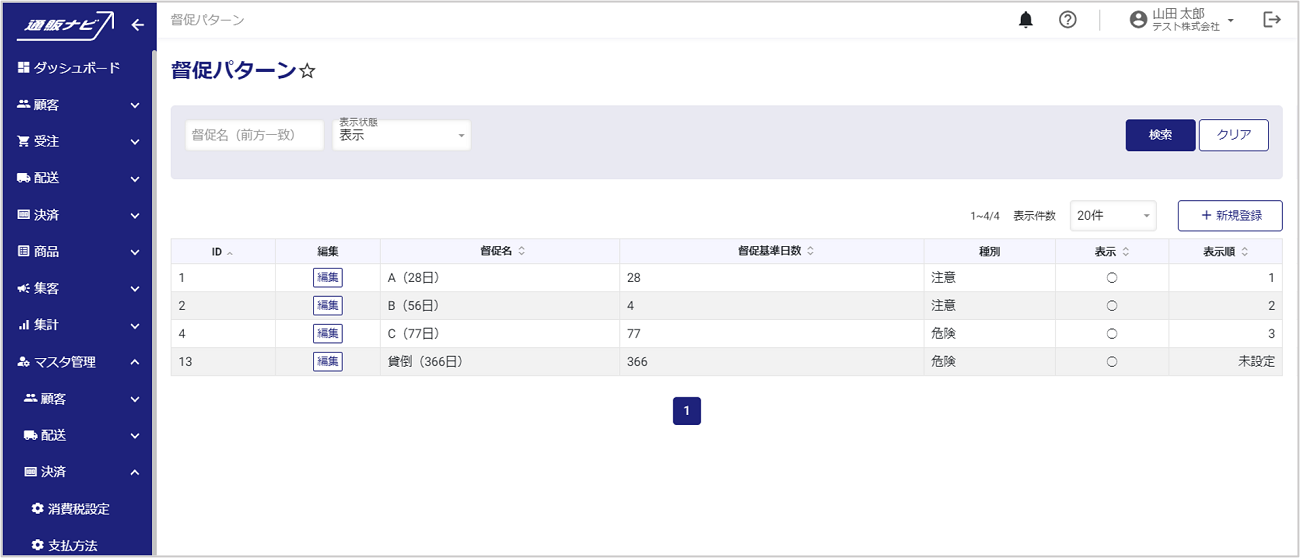The image size is (1300, 558).
Task: Open help via question mark icon
Action: coord(1067,20)
